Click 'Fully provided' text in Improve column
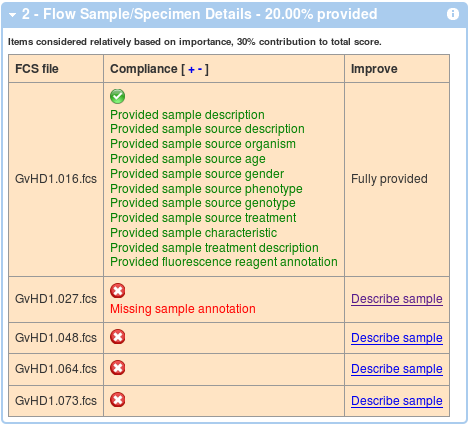 [389, 179]
